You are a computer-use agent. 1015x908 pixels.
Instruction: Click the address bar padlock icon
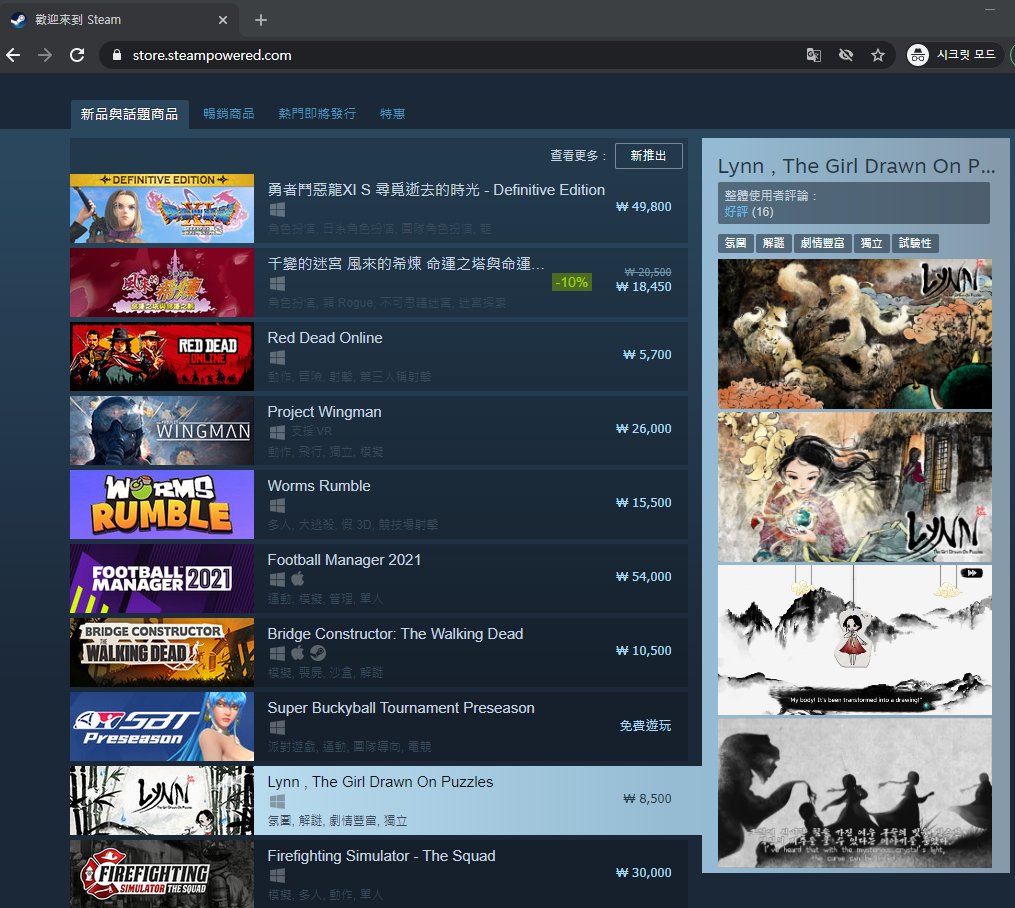click(117, 55)
